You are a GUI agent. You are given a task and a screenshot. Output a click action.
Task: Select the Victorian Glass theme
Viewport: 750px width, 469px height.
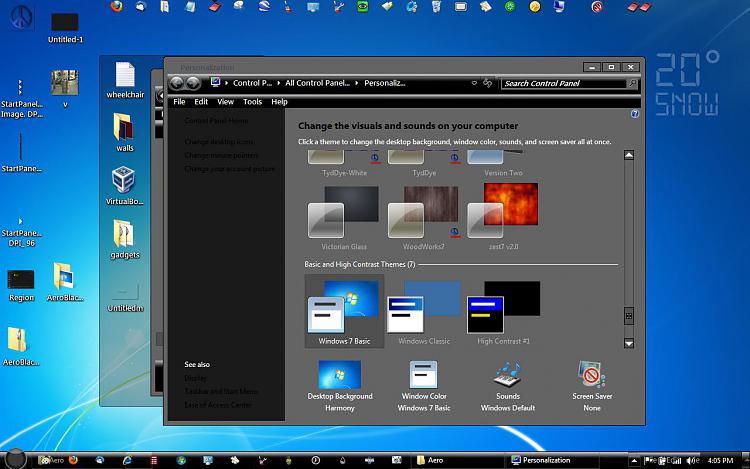click(344, 218)
